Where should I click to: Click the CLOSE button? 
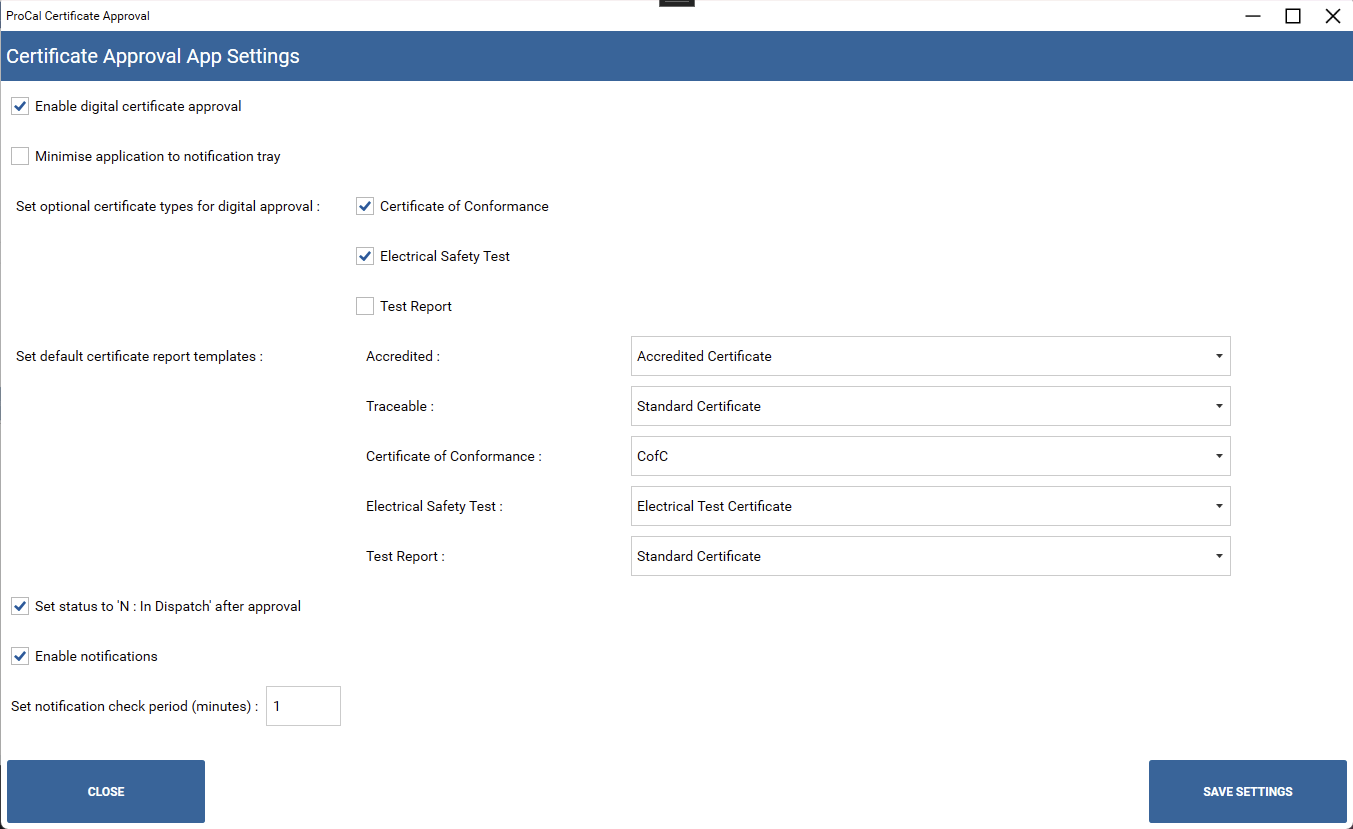[x=106, y=791]
